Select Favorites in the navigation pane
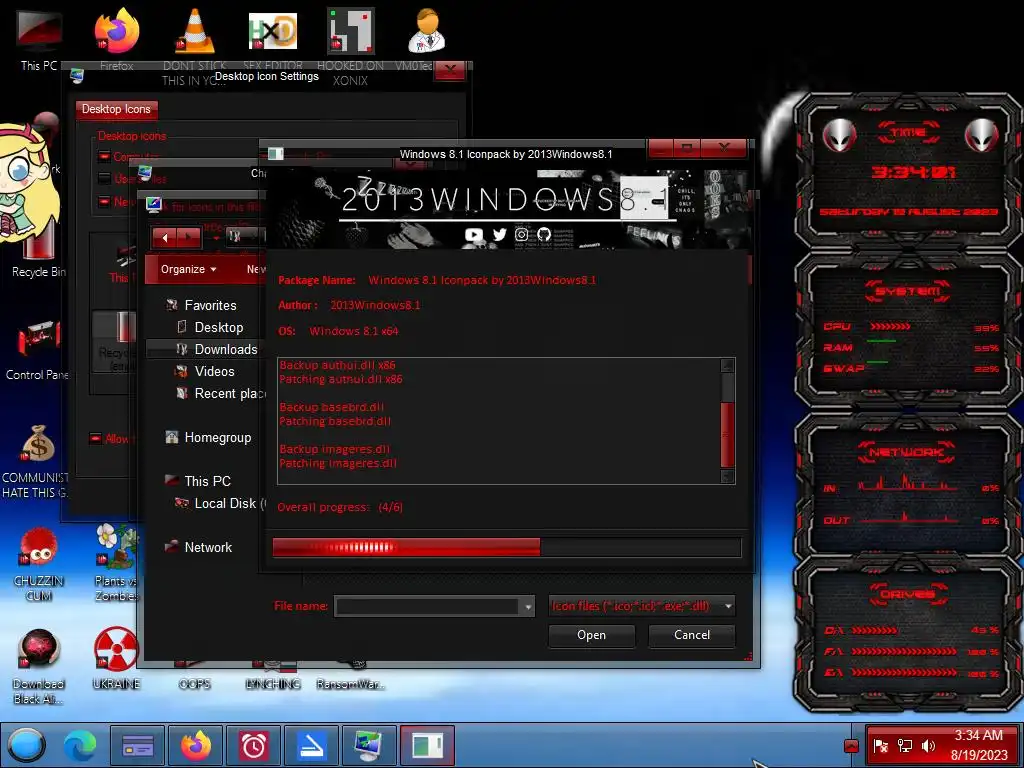This screenshot has width=1024, height=768. pos(210,305)
